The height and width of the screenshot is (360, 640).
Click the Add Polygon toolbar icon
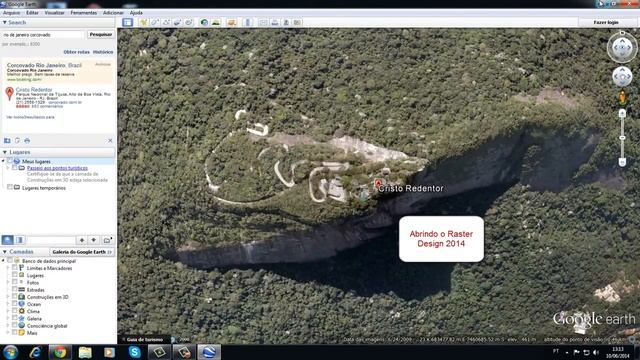coord(155,22)
